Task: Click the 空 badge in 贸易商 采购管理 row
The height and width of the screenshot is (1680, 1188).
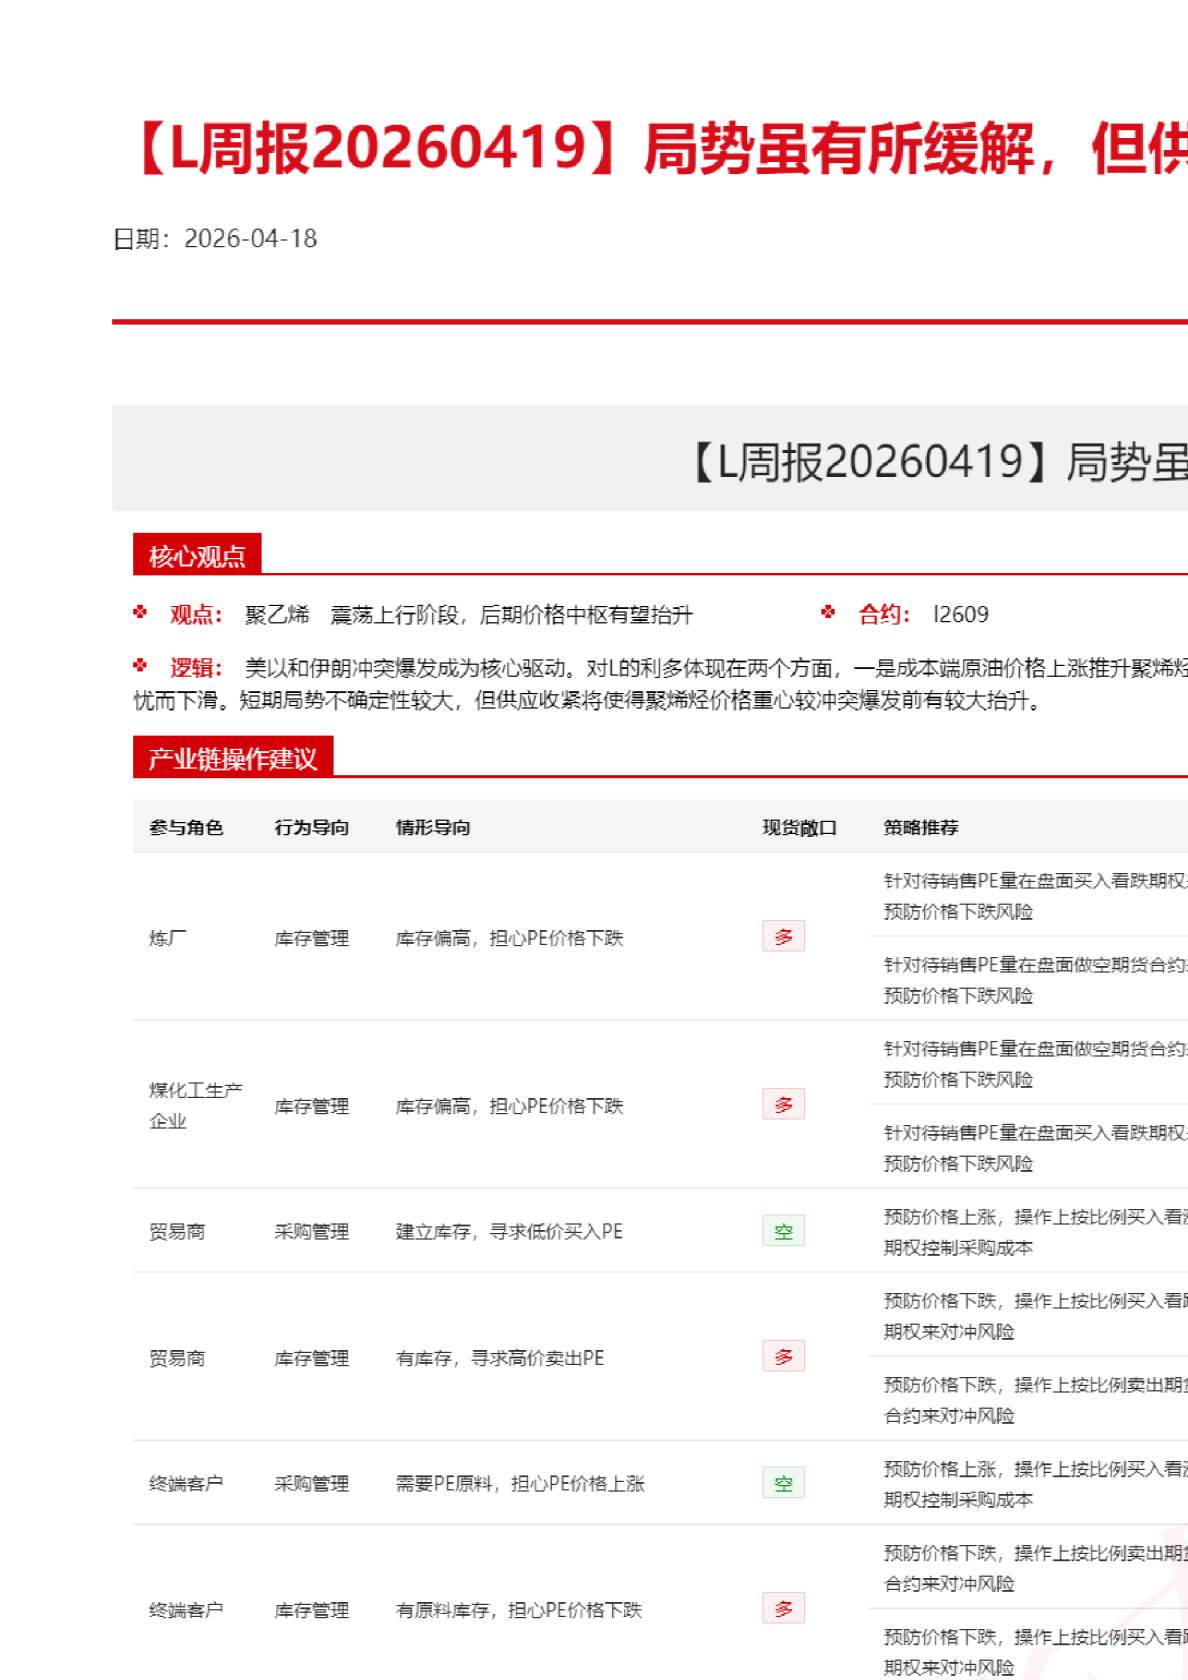Action: point(783,1231)
